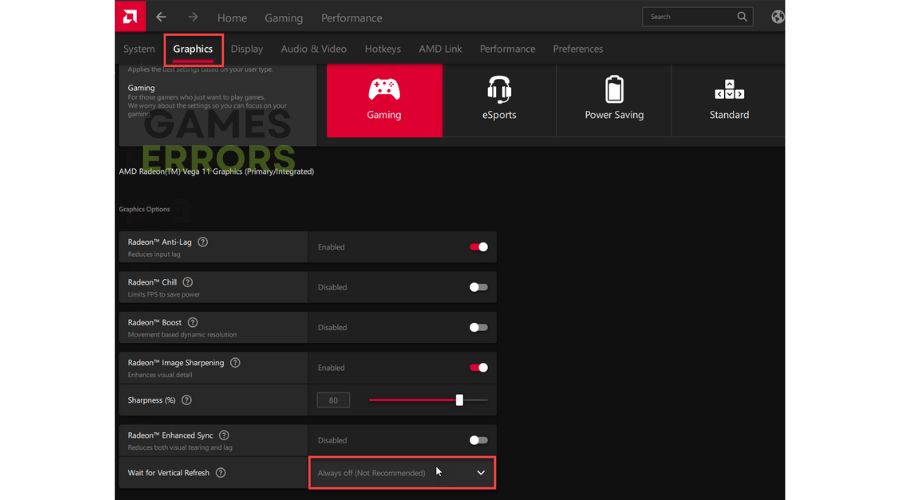Viewport: 900px width, 500px height.
Task: Click the Wait for Vertical Refresh label
Action: [x=168, y=473]
